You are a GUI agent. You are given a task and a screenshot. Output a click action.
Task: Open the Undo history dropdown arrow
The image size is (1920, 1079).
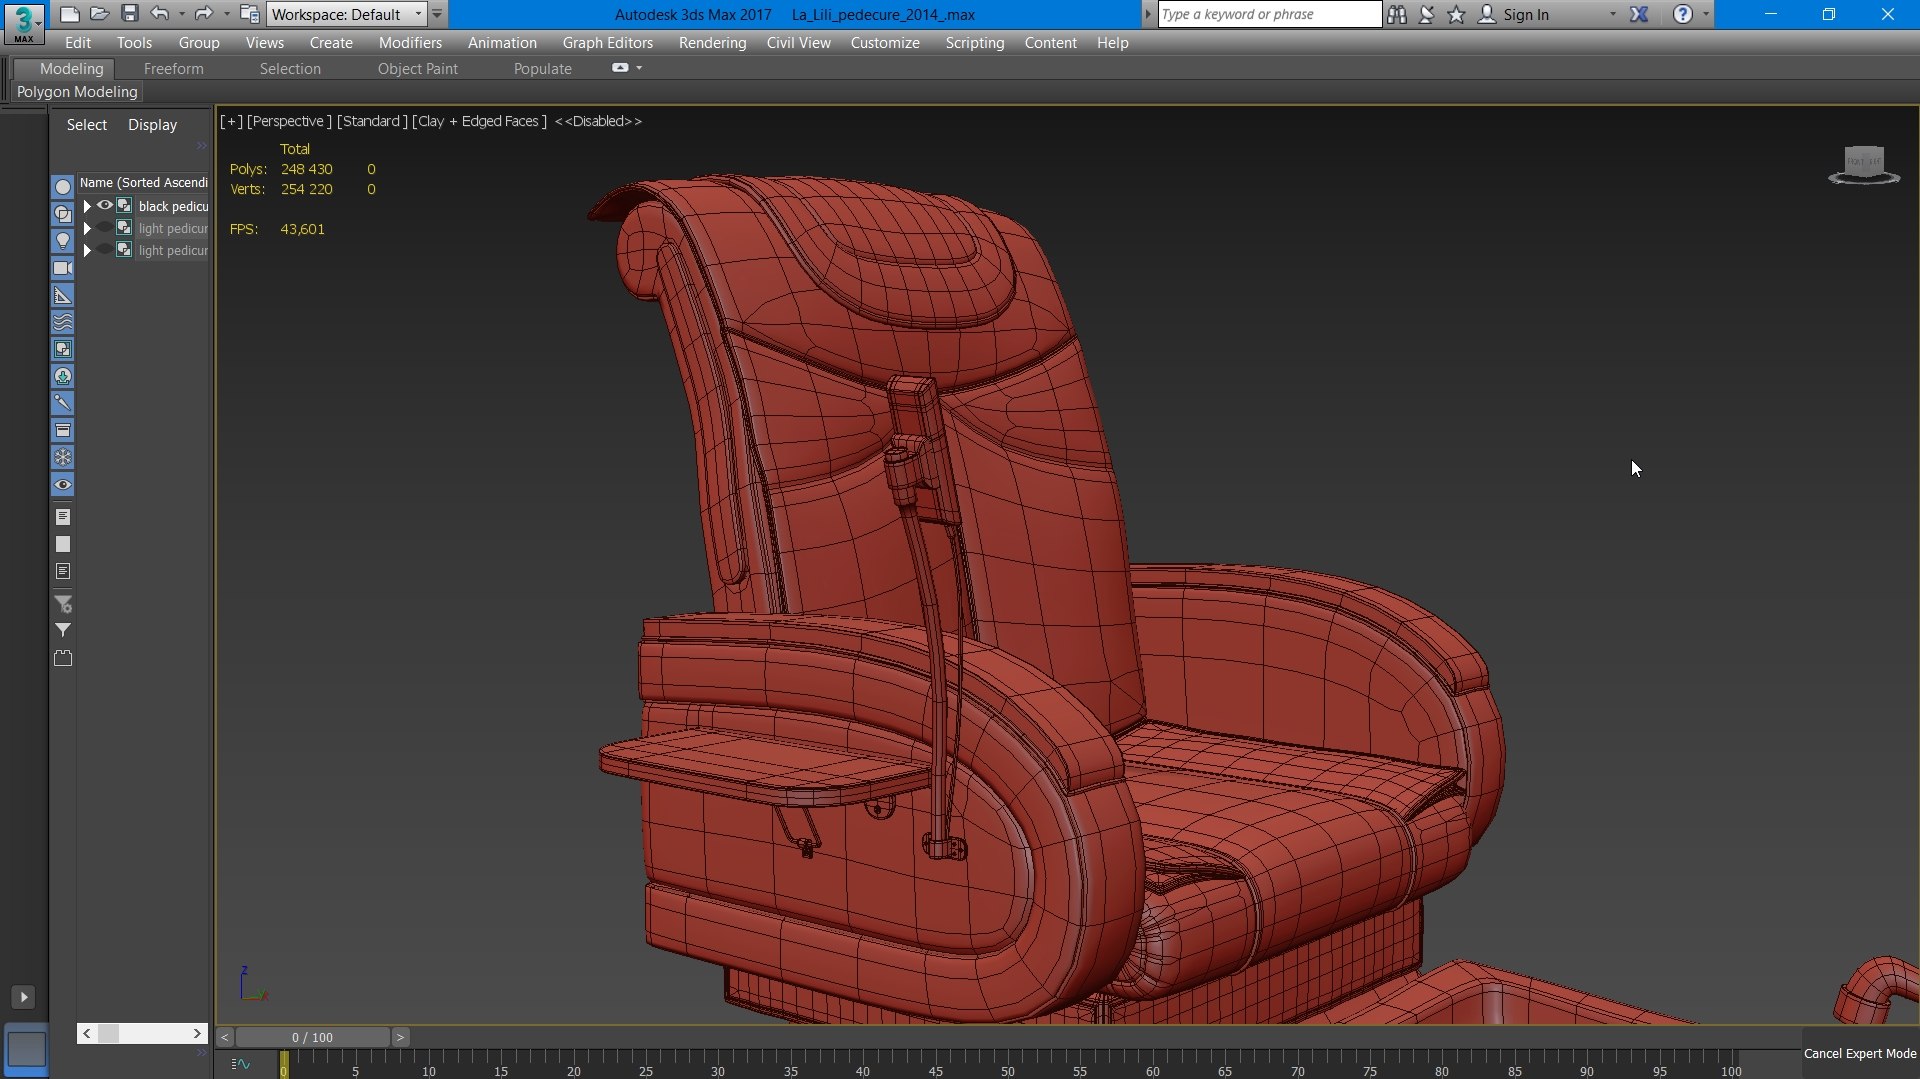(181, 14)
